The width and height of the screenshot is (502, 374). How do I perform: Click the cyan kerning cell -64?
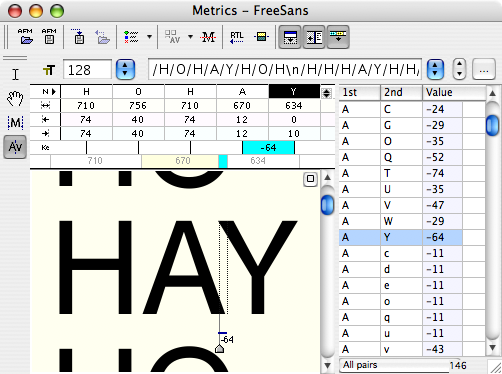pyautogui.click(x=268, y=148)
